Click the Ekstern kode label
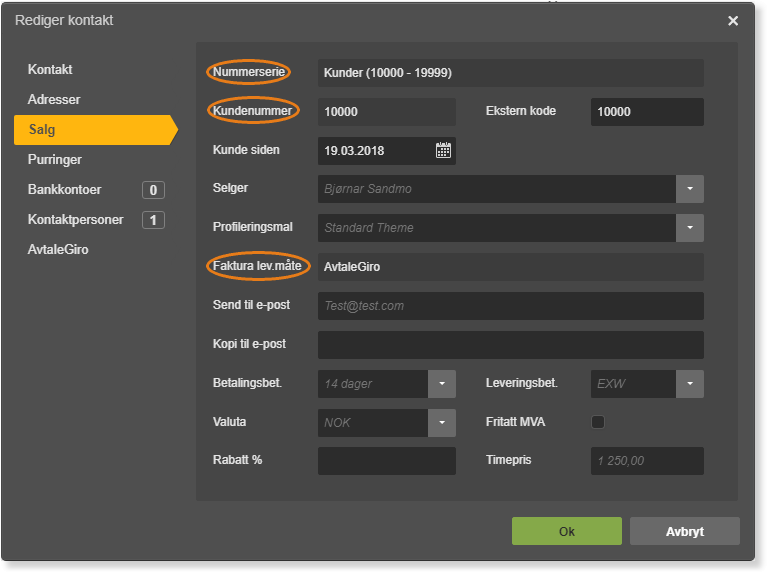 (521, 111)
